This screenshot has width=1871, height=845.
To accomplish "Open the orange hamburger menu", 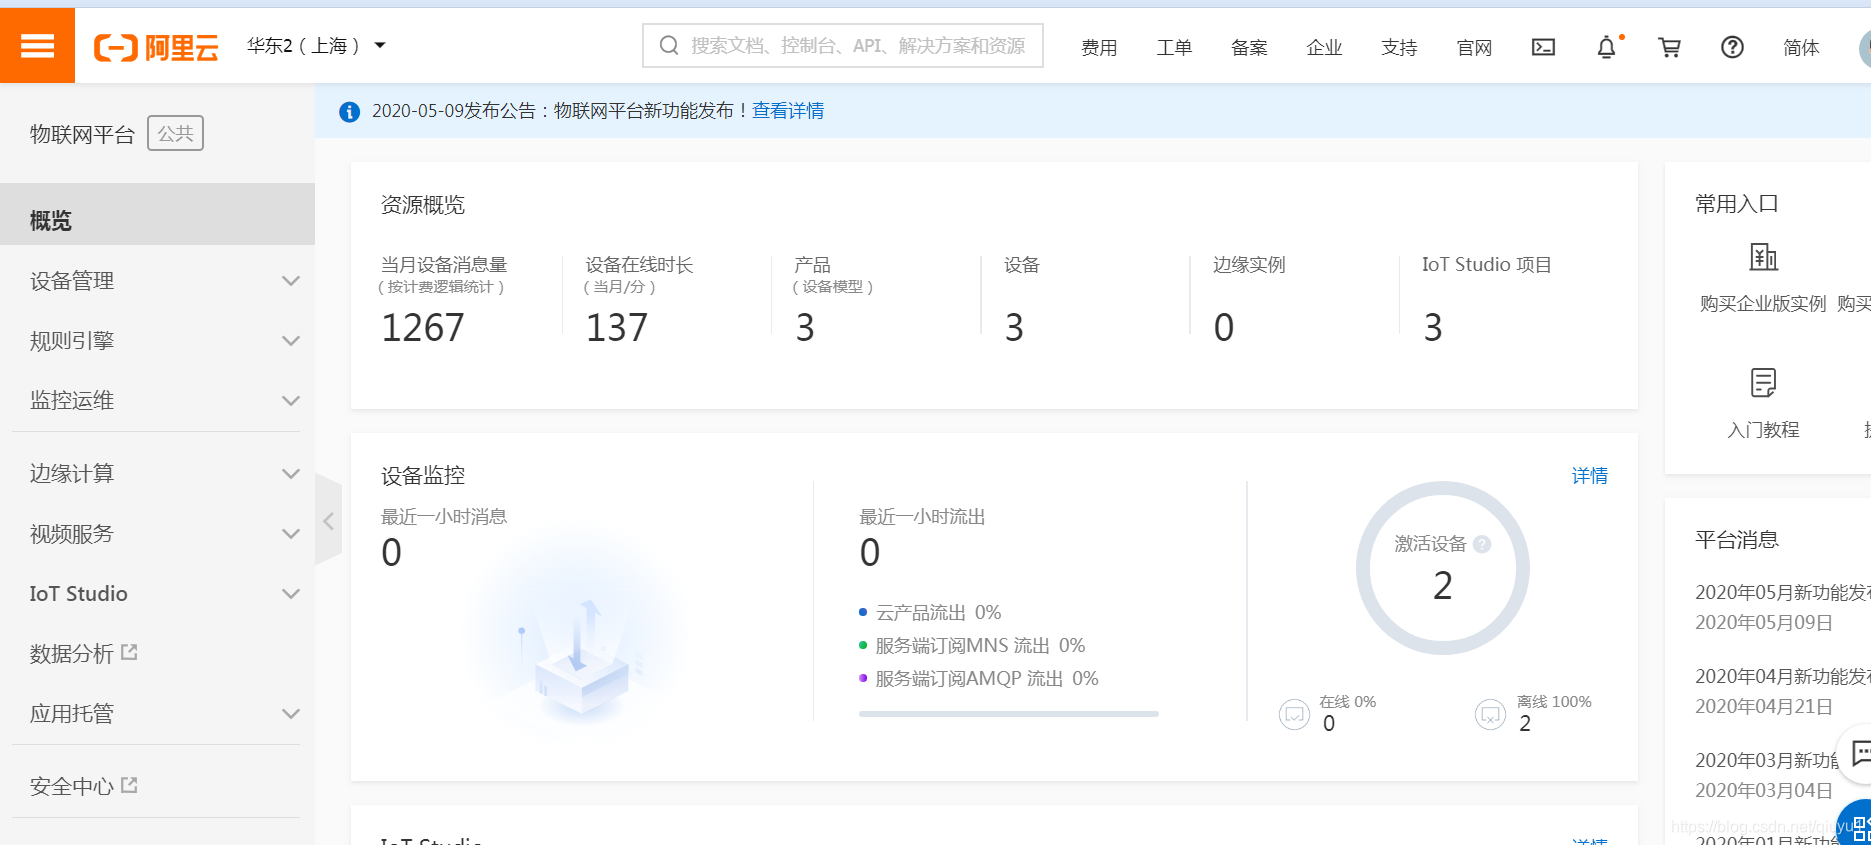I will pos(37,45).
